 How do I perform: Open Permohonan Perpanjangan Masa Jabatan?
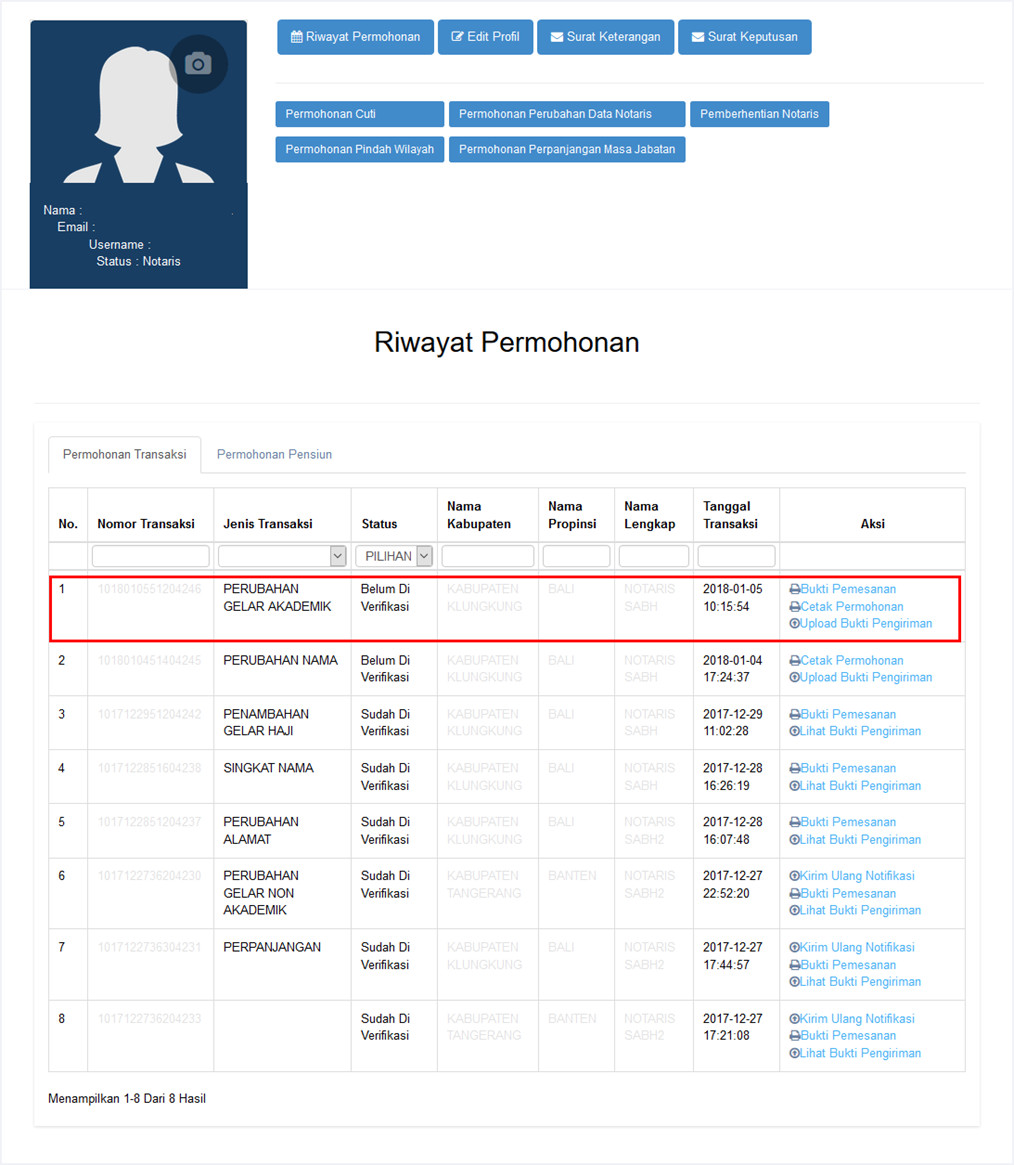point(566,150)
